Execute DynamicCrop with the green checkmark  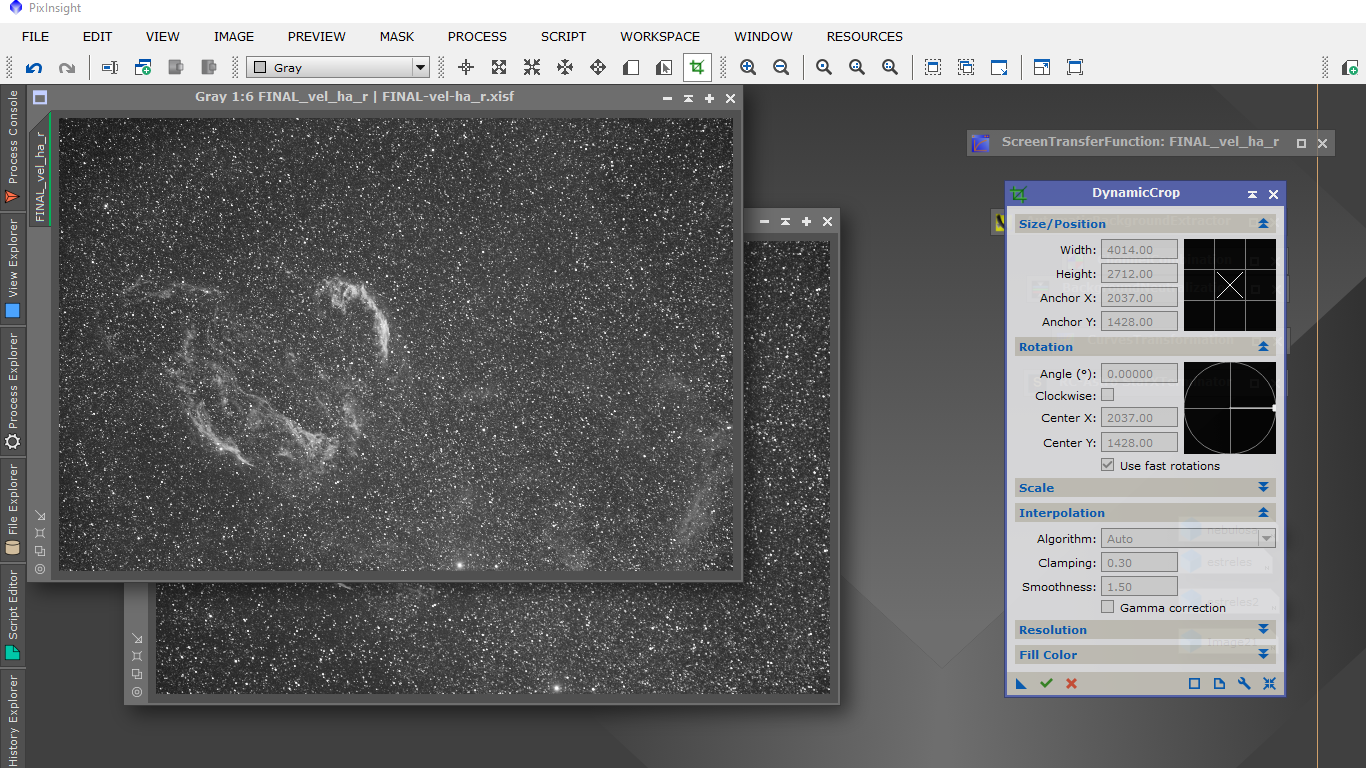click(1046, 683)
